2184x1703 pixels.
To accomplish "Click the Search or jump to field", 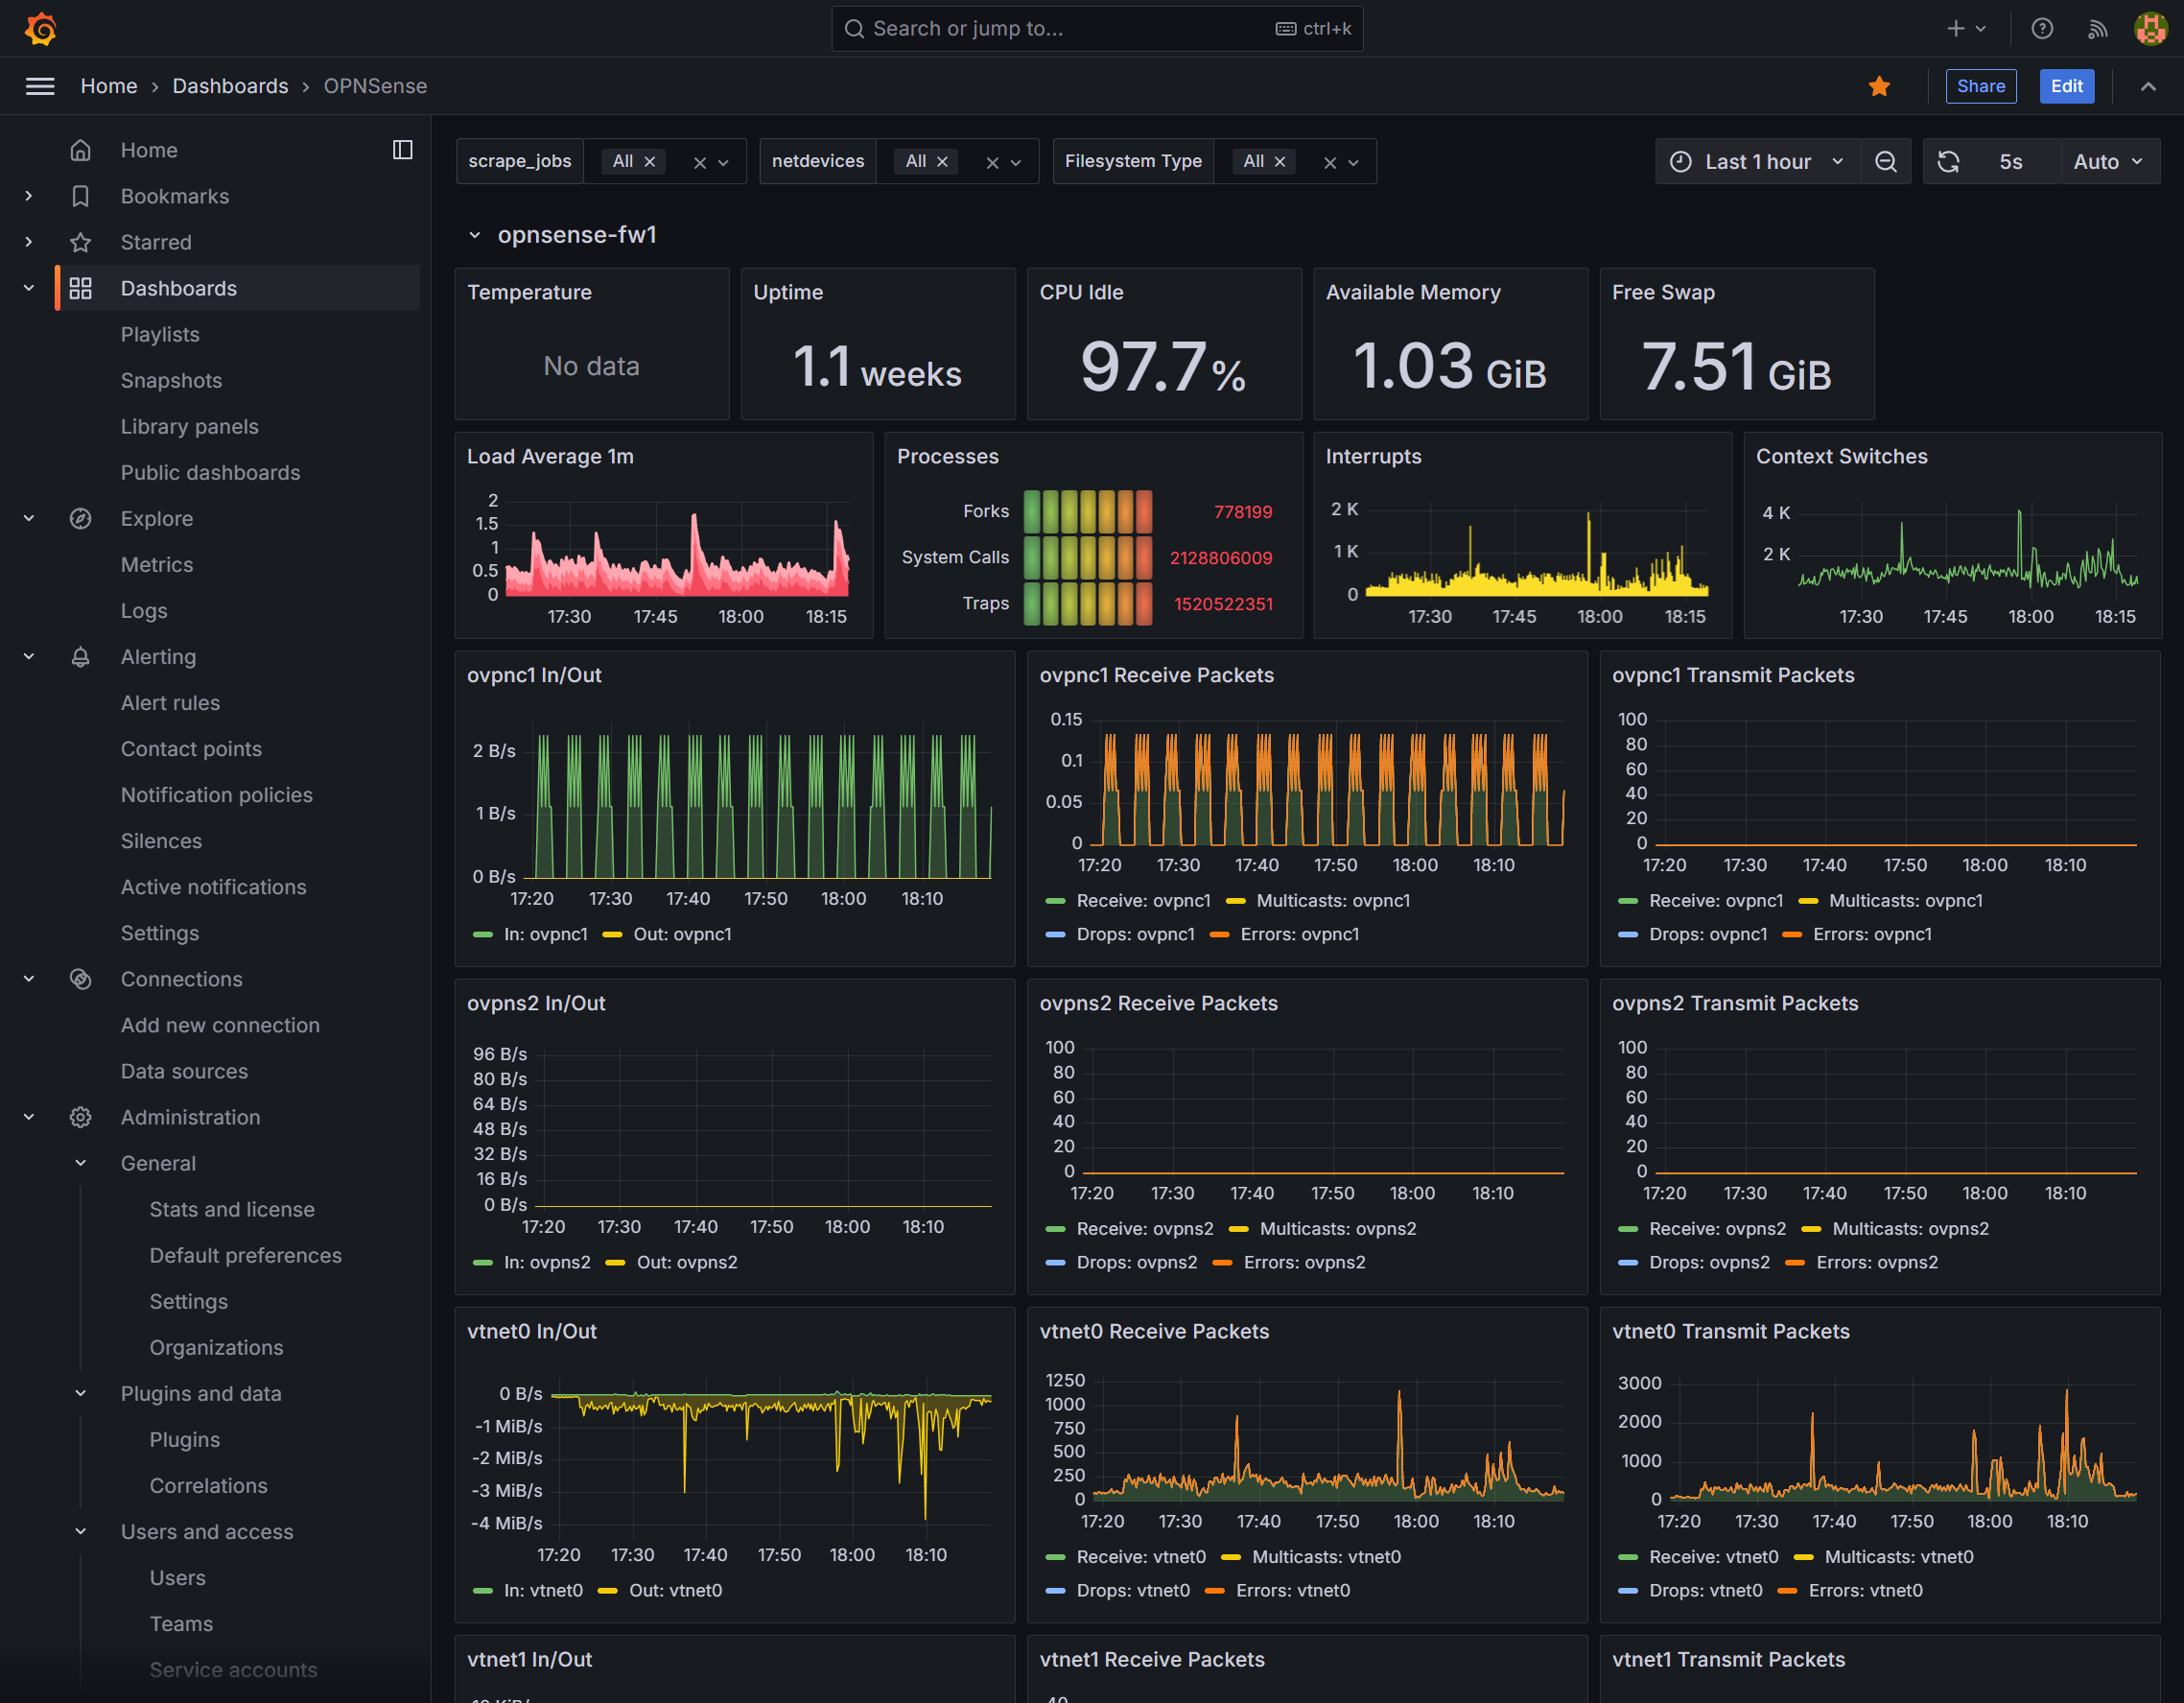I will coord(1097,28).
